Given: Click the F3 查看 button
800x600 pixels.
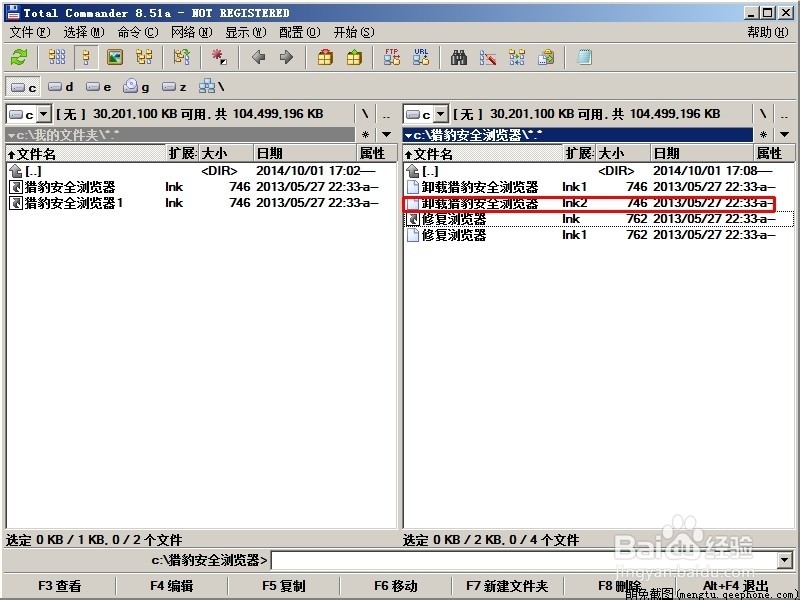Looking at the screenshot, I should pyautogui.click(x=60, y=586).
